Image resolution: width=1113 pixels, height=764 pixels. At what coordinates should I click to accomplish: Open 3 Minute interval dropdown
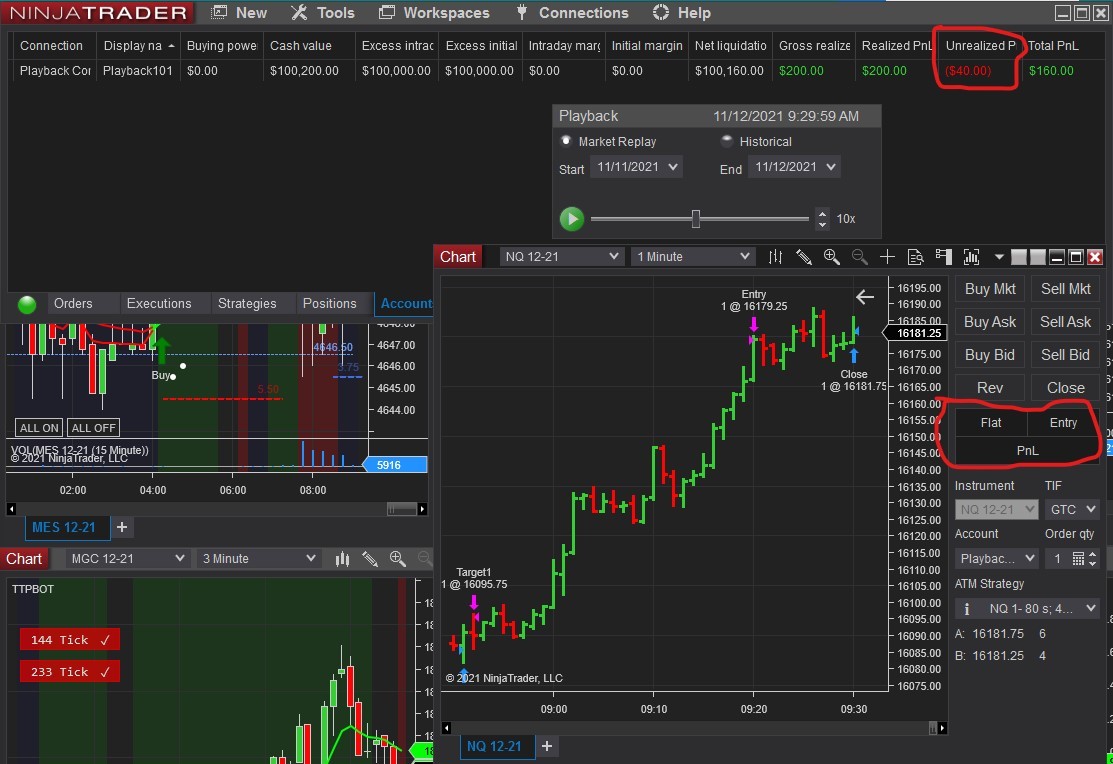coord(258,559)
